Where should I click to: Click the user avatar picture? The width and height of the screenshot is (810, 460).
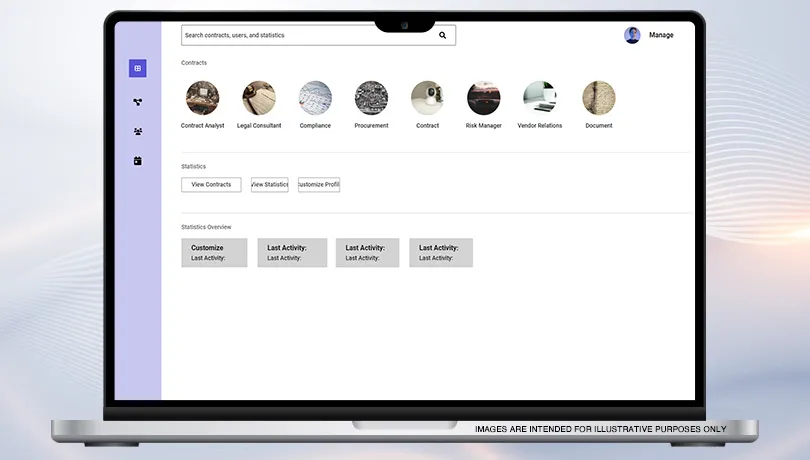pos(632,35)
